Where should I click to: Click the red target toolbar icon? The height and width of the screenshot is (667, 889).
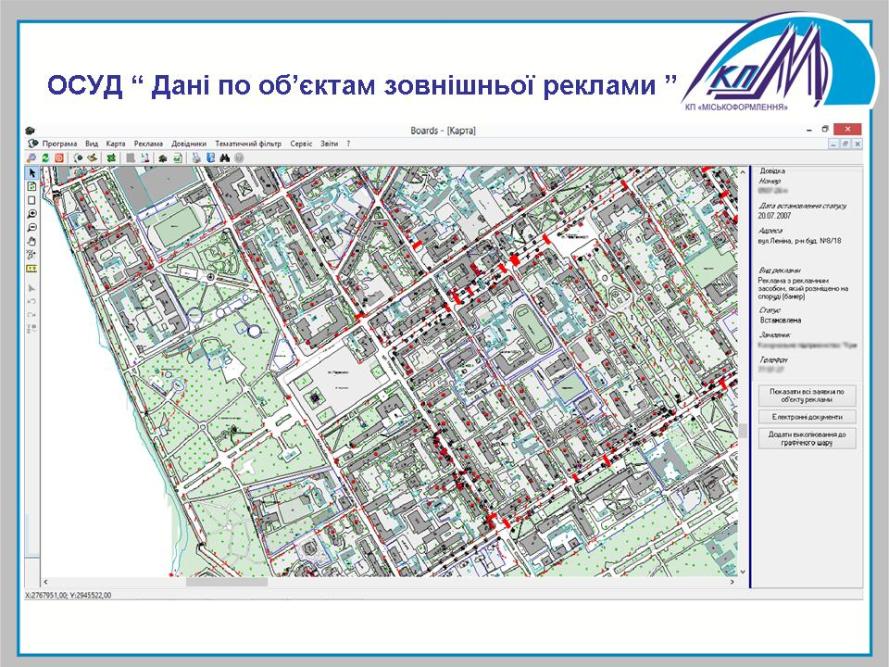59,157
